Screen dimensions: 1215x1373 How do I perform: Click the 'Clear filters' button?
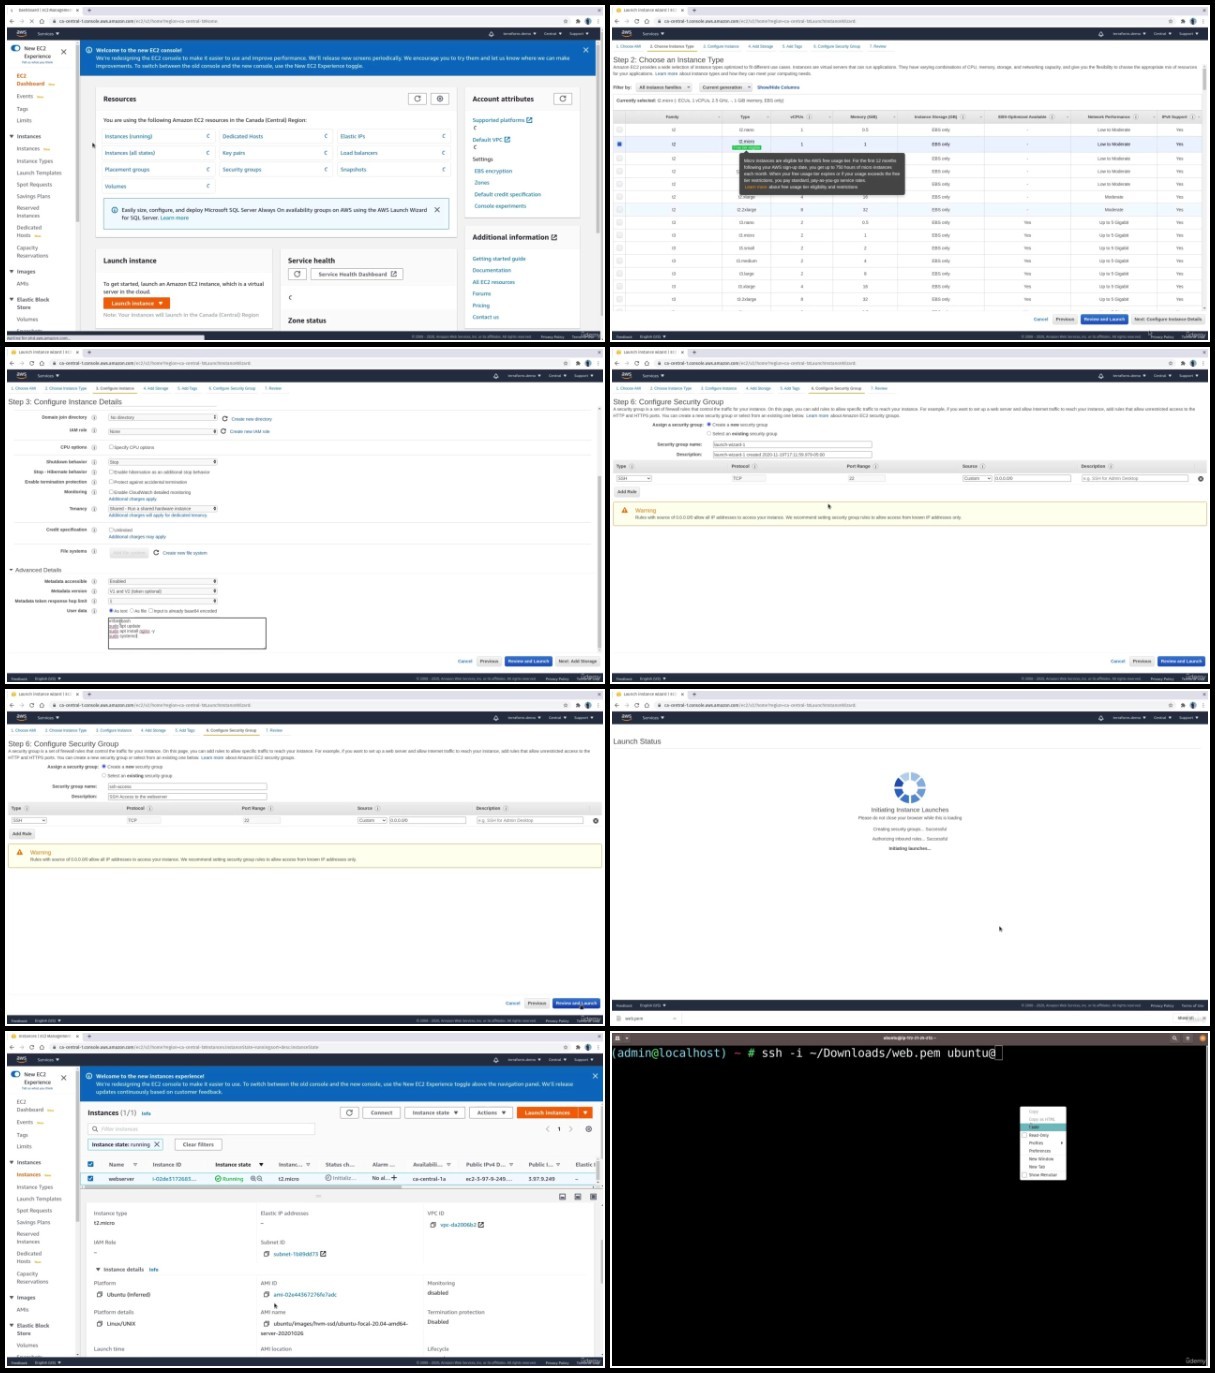point(198,1144)
